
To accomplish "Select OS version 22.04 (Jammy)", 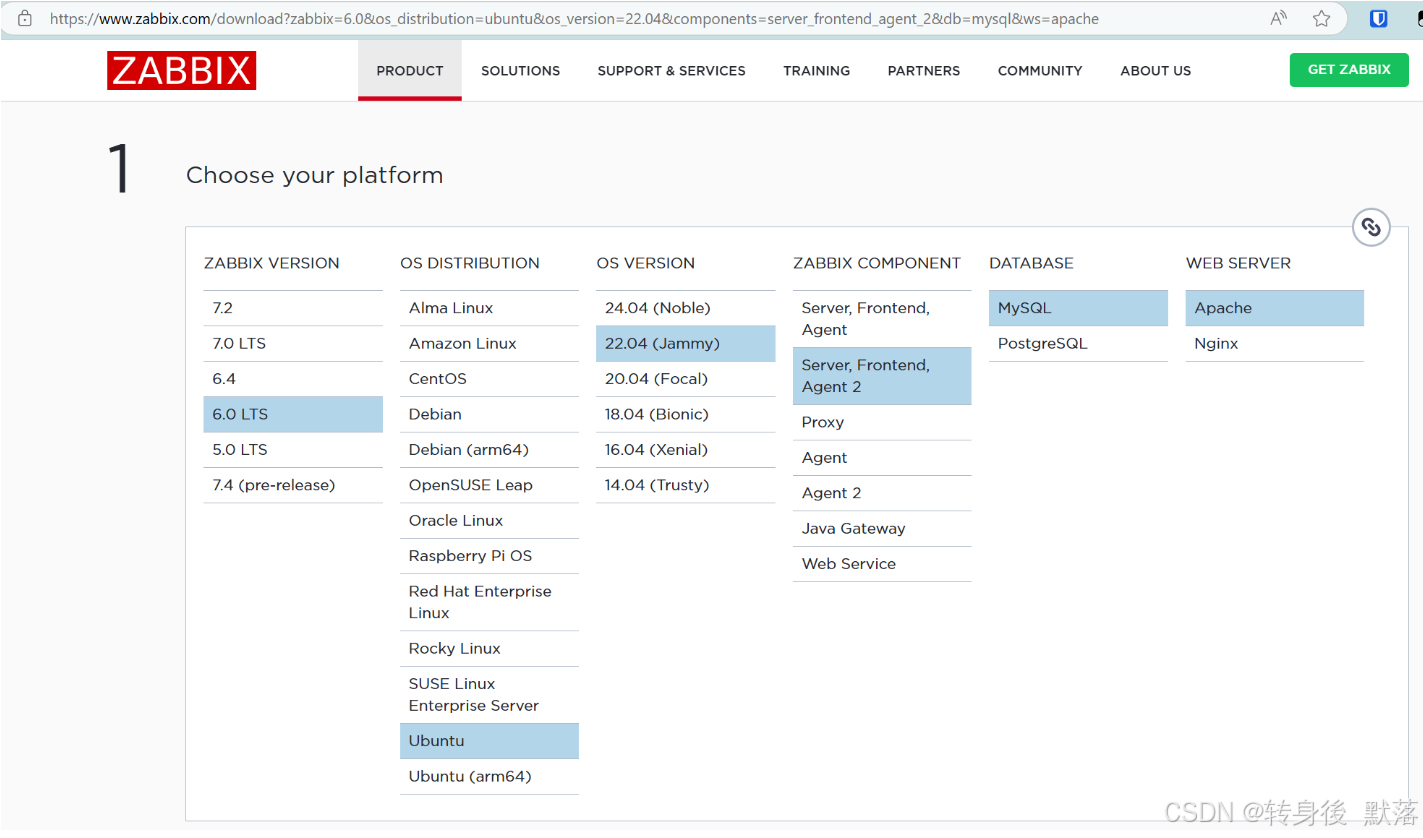I will click(x=685, y=343).
